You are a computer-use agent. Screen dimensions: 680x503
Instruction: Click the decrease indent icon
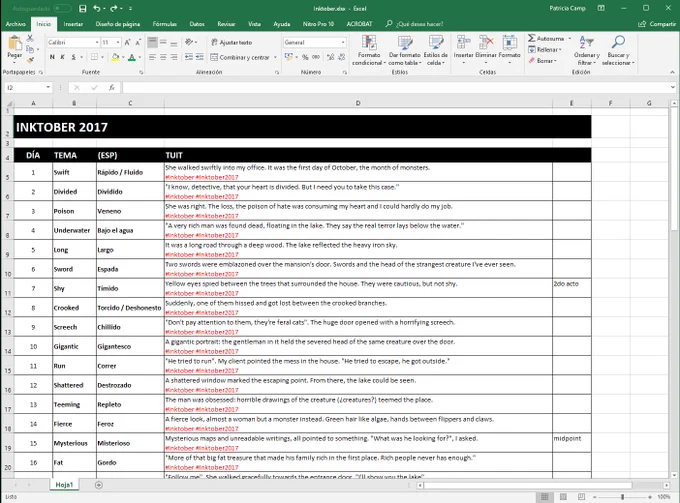189,57
